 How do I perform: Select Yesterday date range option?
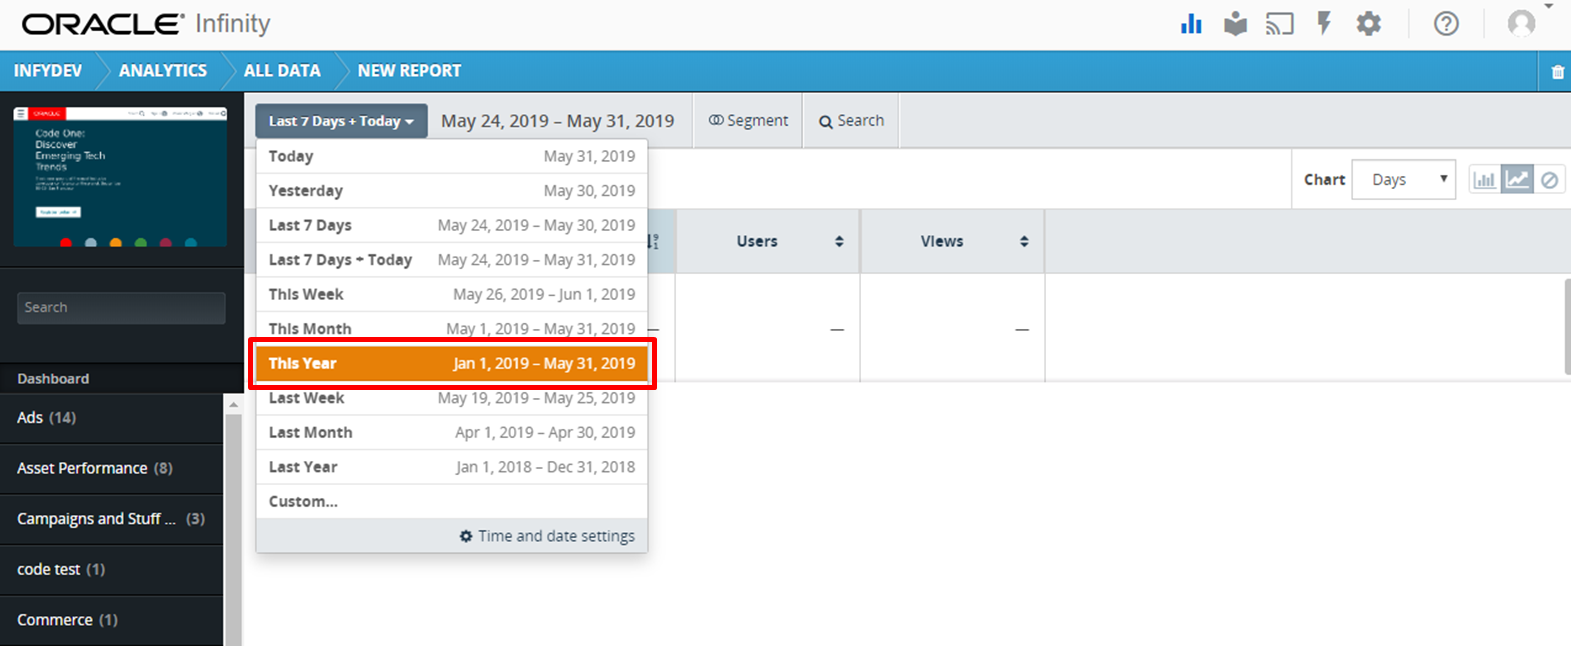coord(452,191)
